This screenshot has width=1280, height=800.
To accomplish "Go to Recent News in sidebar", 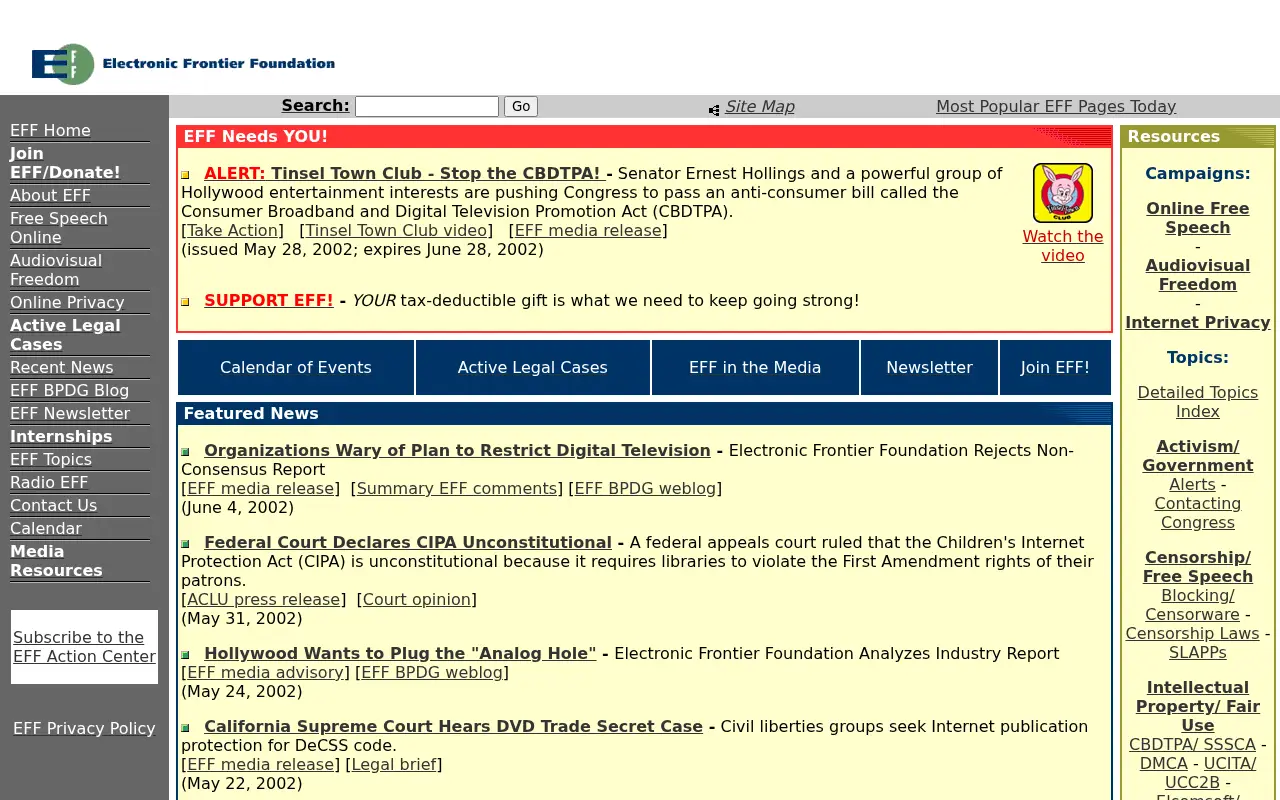I will pyautogui.click(x=62, y=367).
